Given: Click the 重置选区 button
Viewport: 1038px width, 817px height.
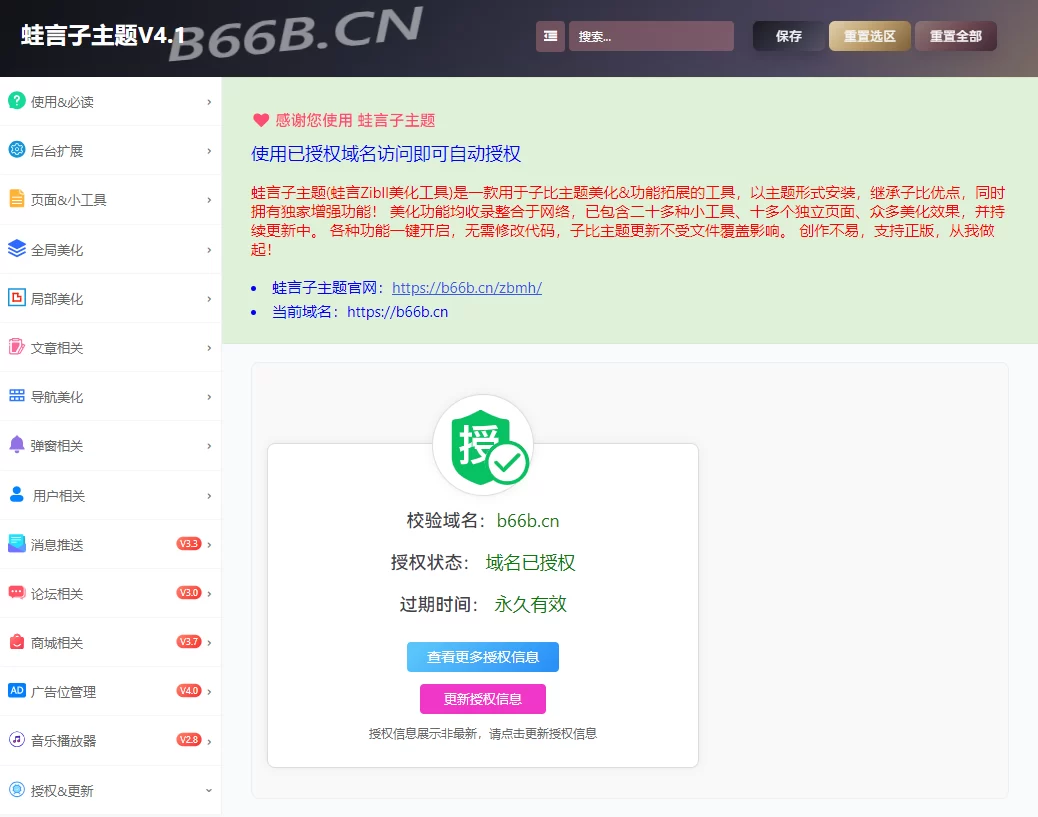Looking at the screenshot, I should 870,36.
